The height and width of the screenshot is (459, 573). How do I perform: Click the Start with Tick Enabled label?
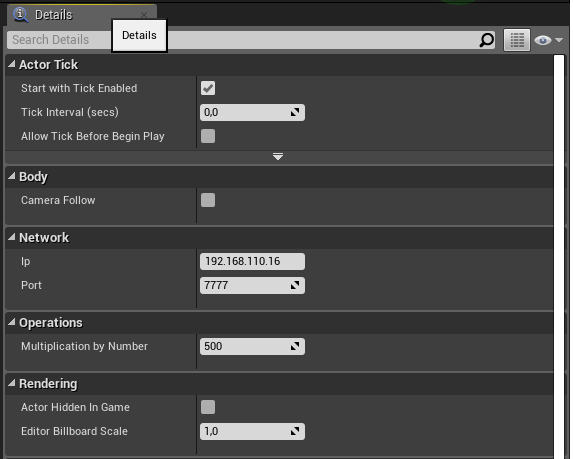pyautogui.click(x=79, y=88)
